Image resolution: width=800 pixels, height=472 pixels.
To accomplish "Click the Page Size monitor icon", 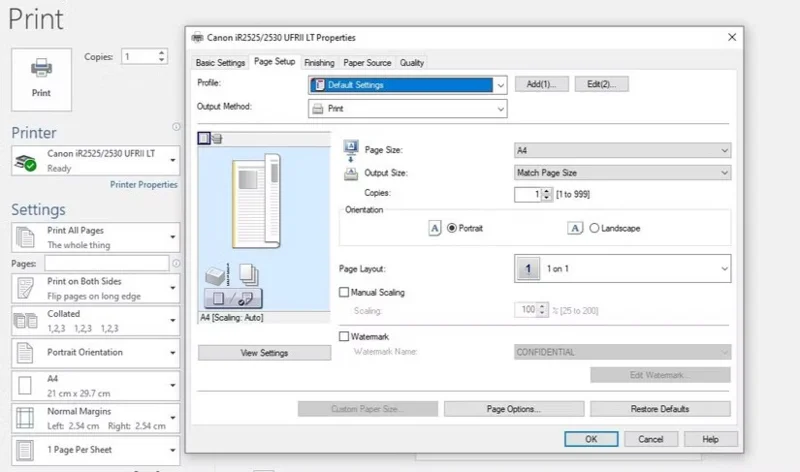I will click(x=351, y=151).
